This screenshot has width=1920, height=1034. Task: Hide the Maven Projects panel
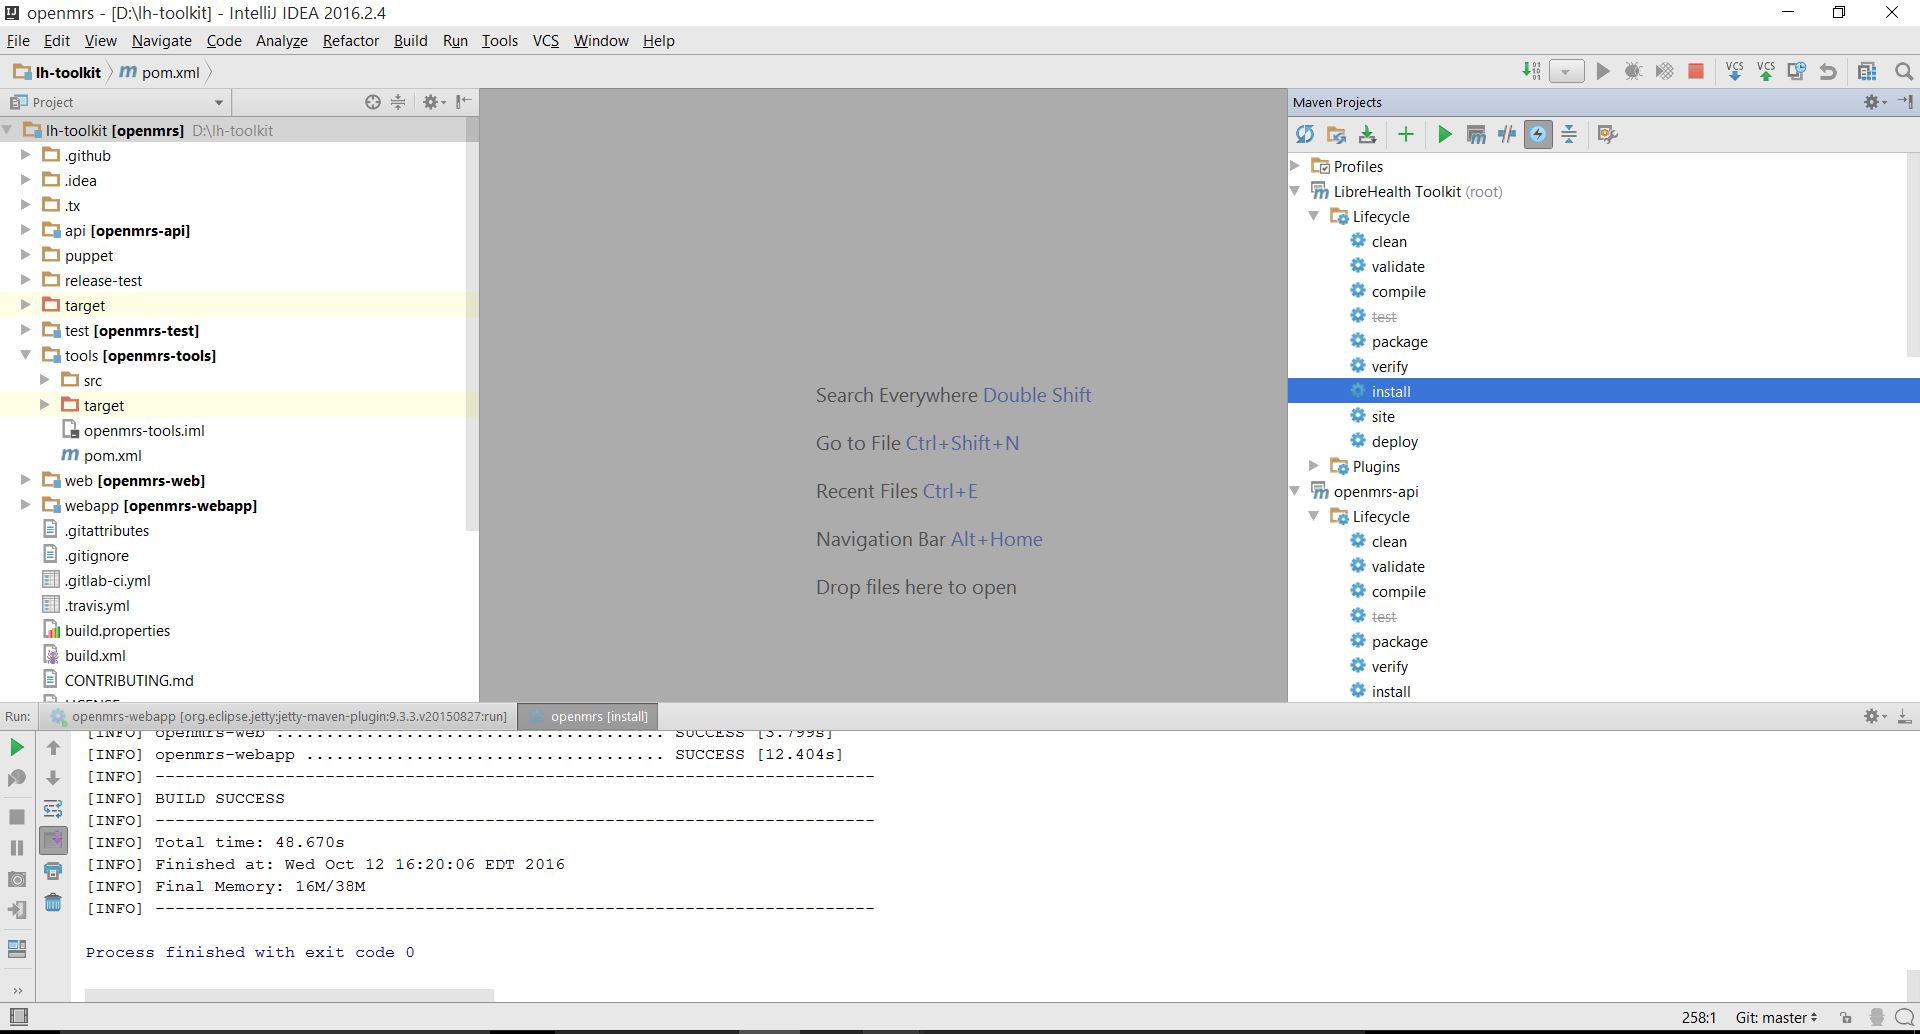click(x=1905, y=102)
